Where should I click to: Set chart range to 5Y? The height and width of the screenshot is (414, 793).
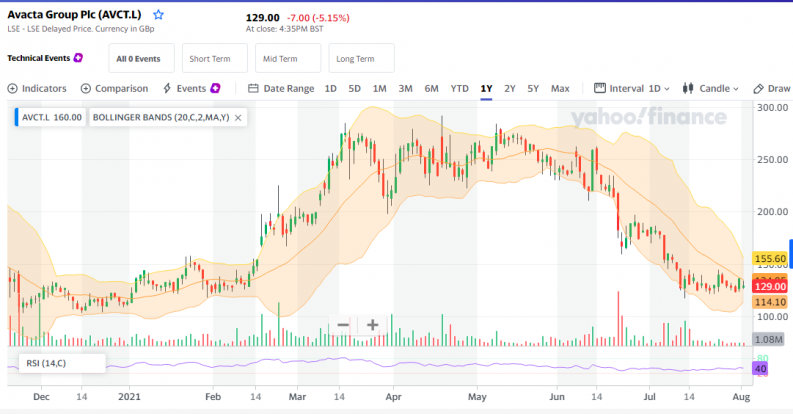tap(533, 88)
